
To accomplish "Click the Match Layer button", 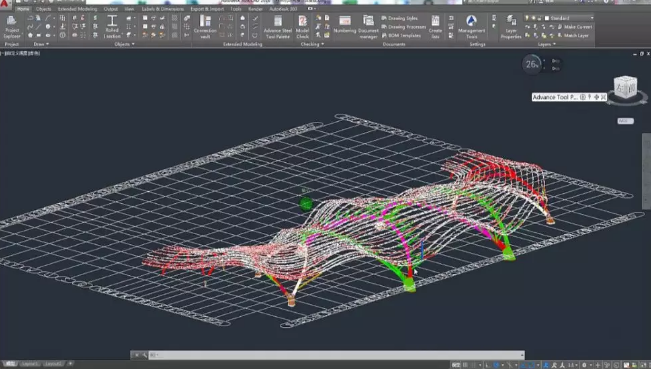I will pyautogui.click(x=573, y=36).
